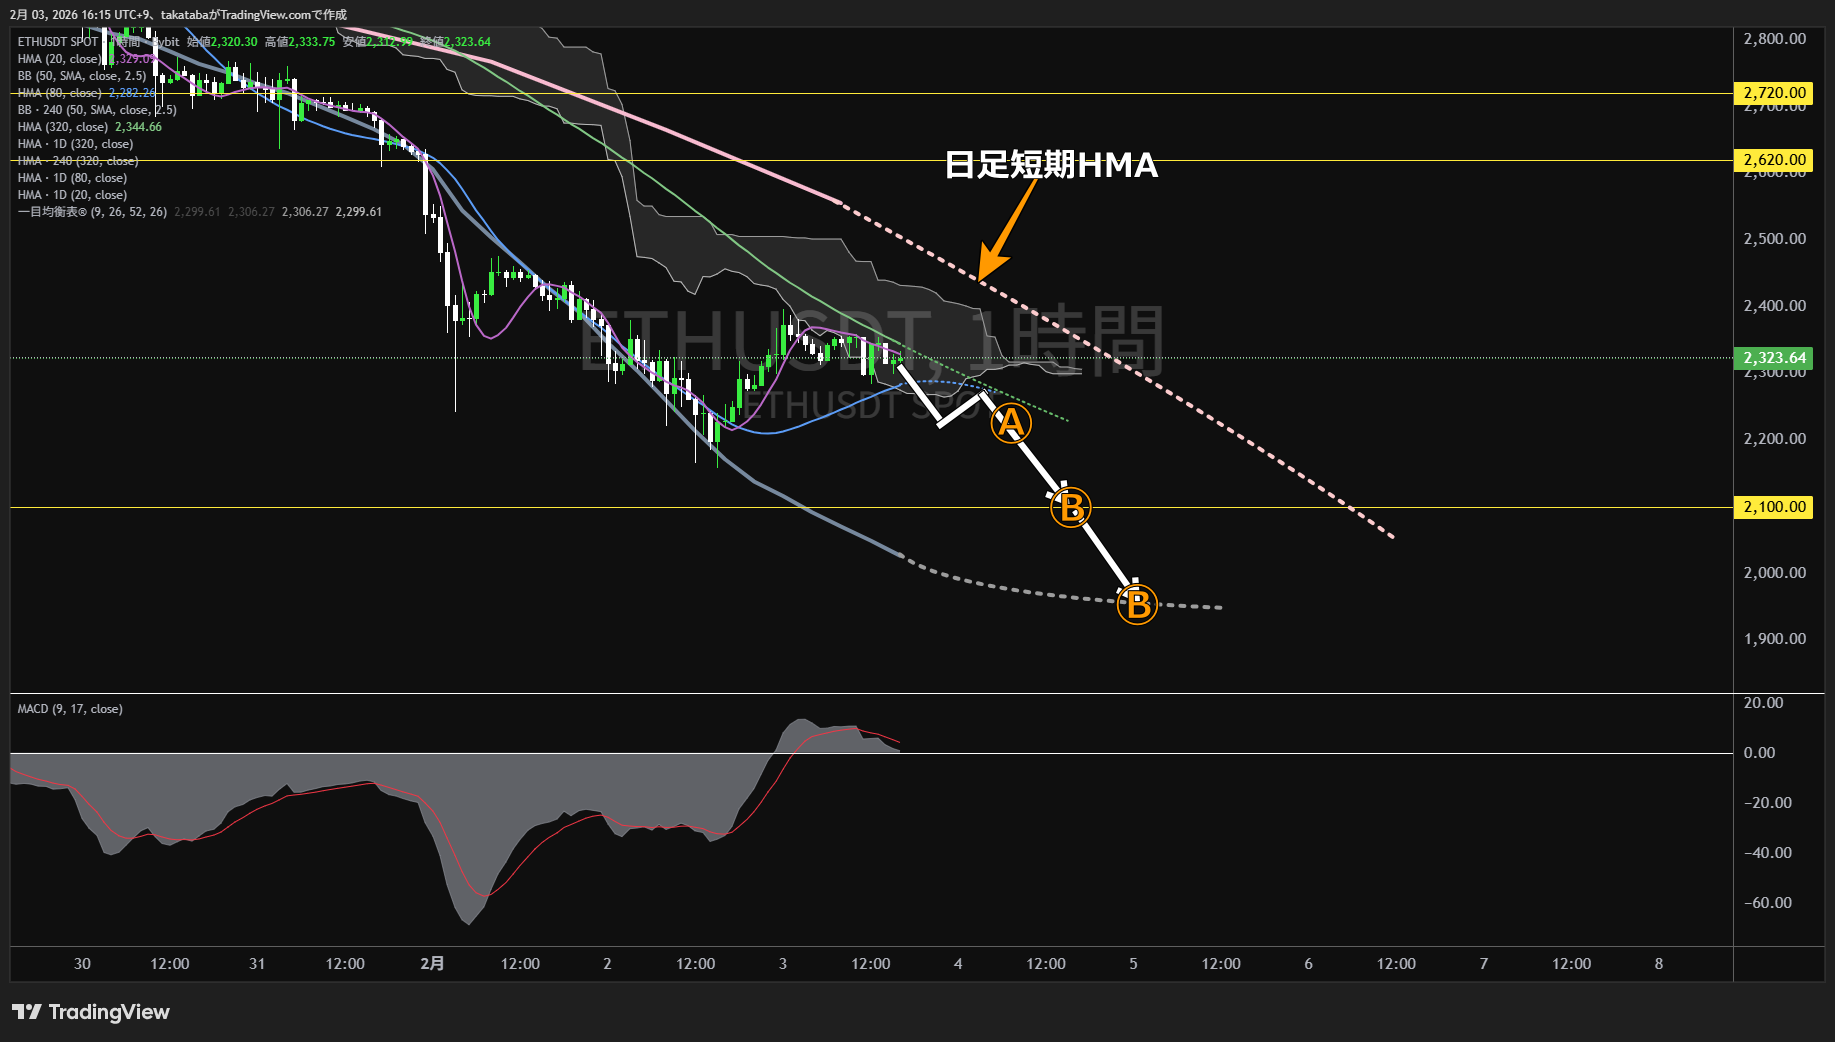Click date label 8 on the time axis
Viewport: 1835px width, 1042px height.
[x=1659, y=964]
